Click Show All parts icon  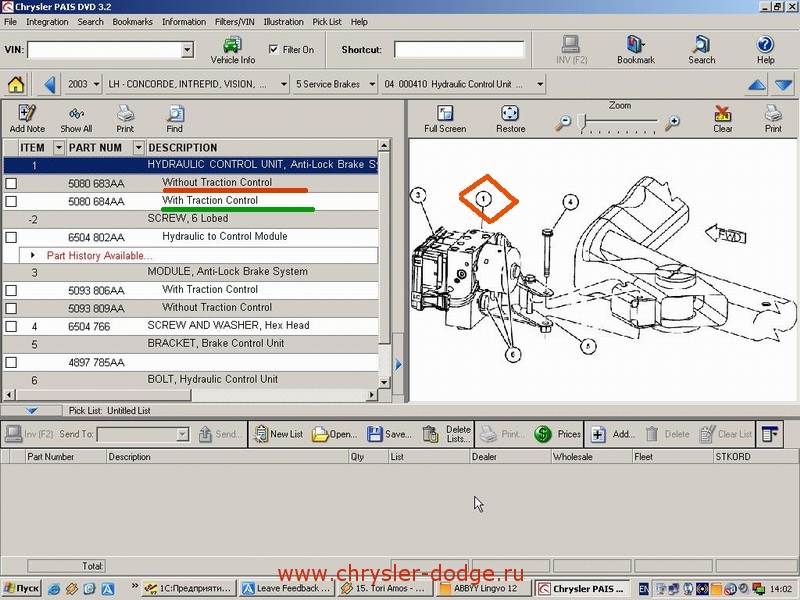coord(76,119)
